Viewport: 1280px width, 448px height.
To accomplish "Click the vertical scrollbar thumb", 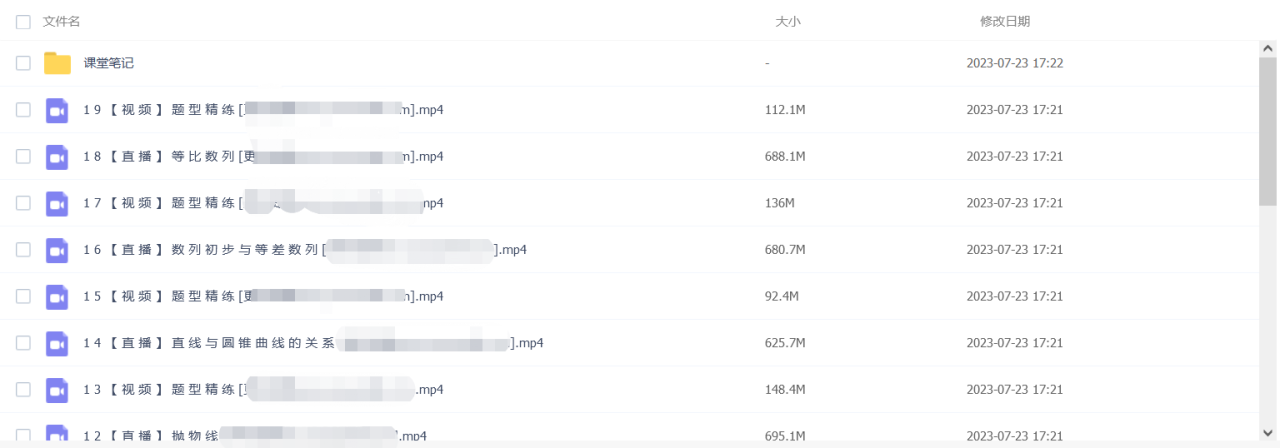I will (x=1267, y=130).
